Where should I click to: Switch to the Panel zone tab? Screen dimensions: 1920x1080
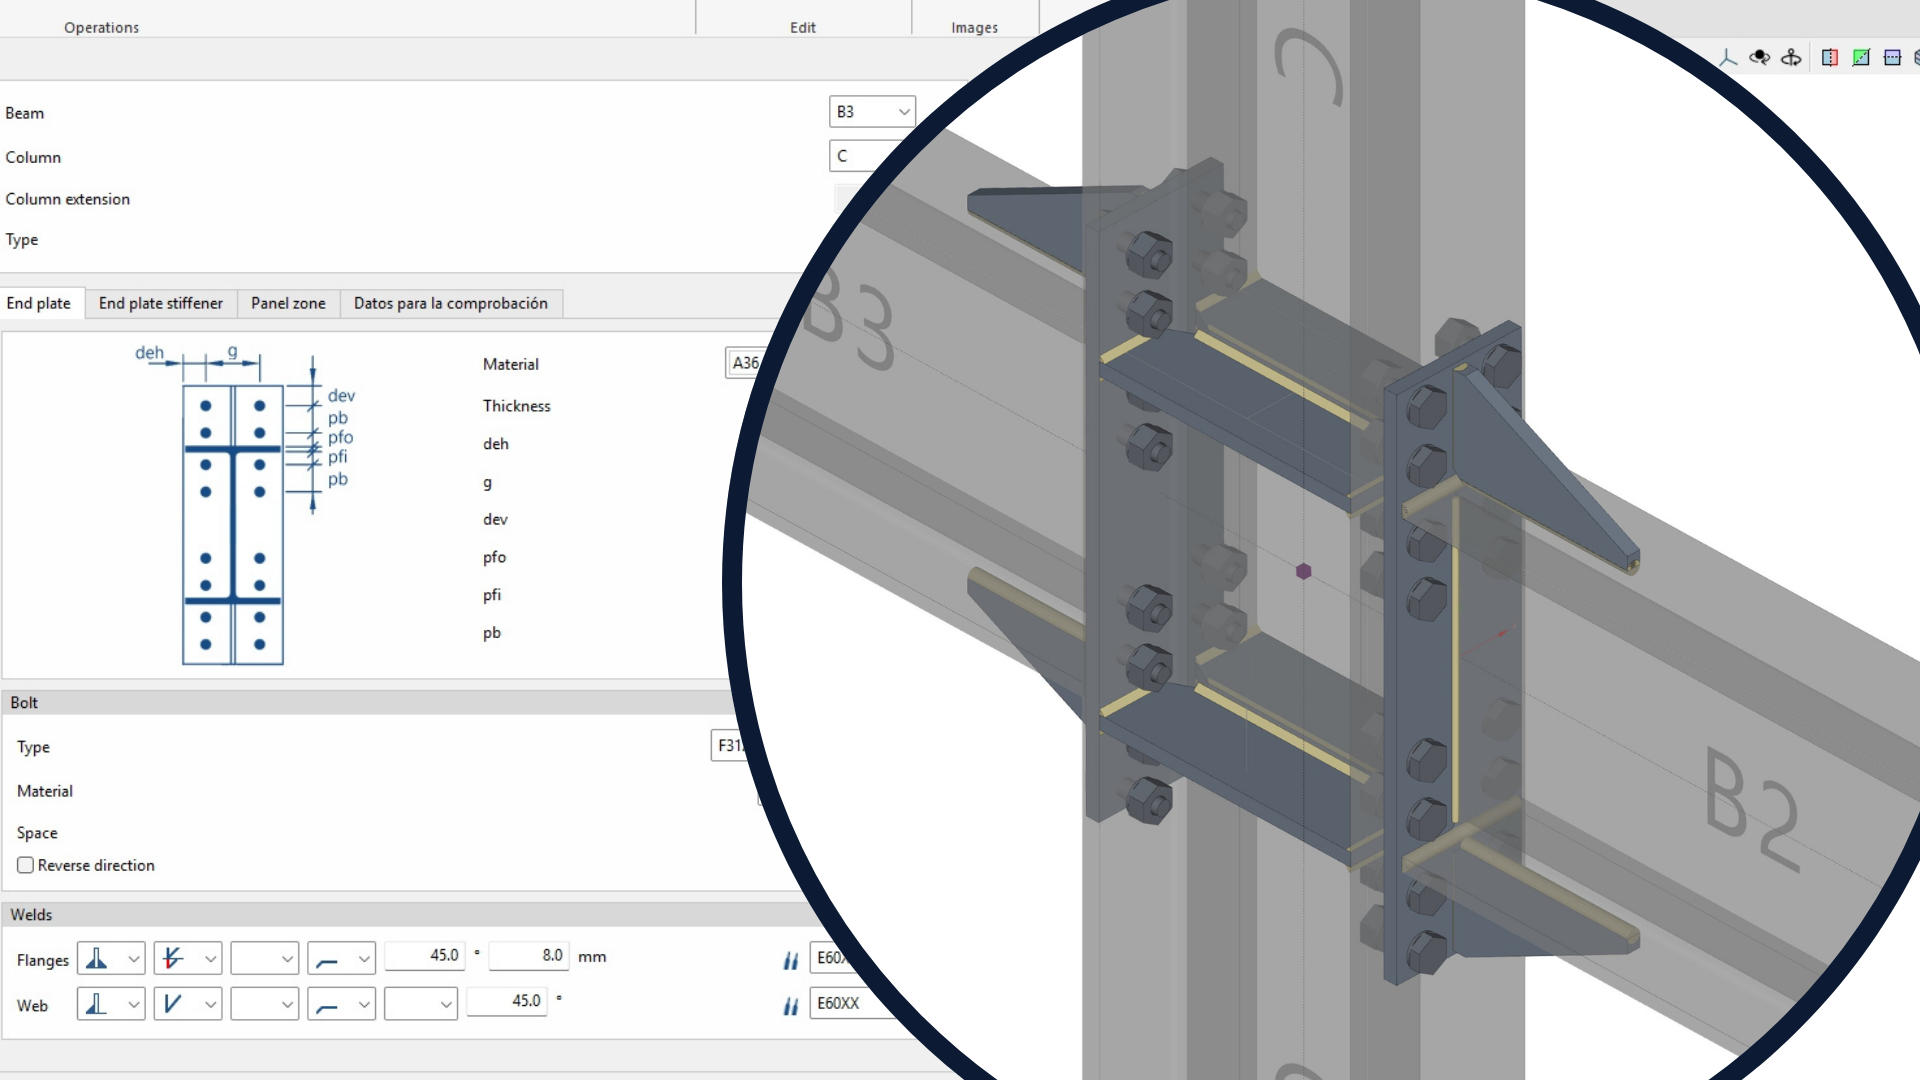pos(288,303)
